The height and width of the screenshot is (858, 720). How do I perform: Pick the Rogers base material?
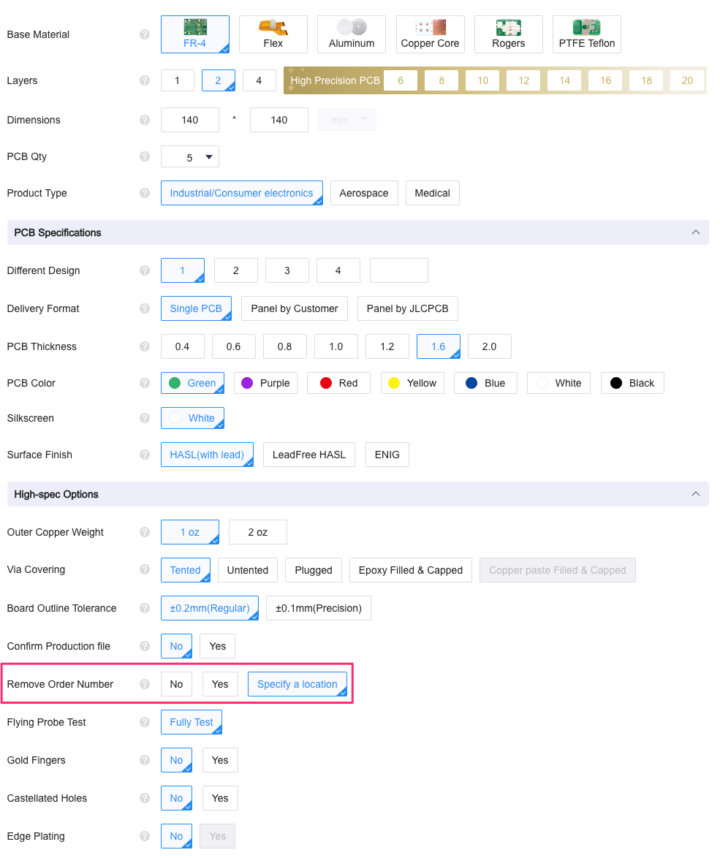pos(508,34)
